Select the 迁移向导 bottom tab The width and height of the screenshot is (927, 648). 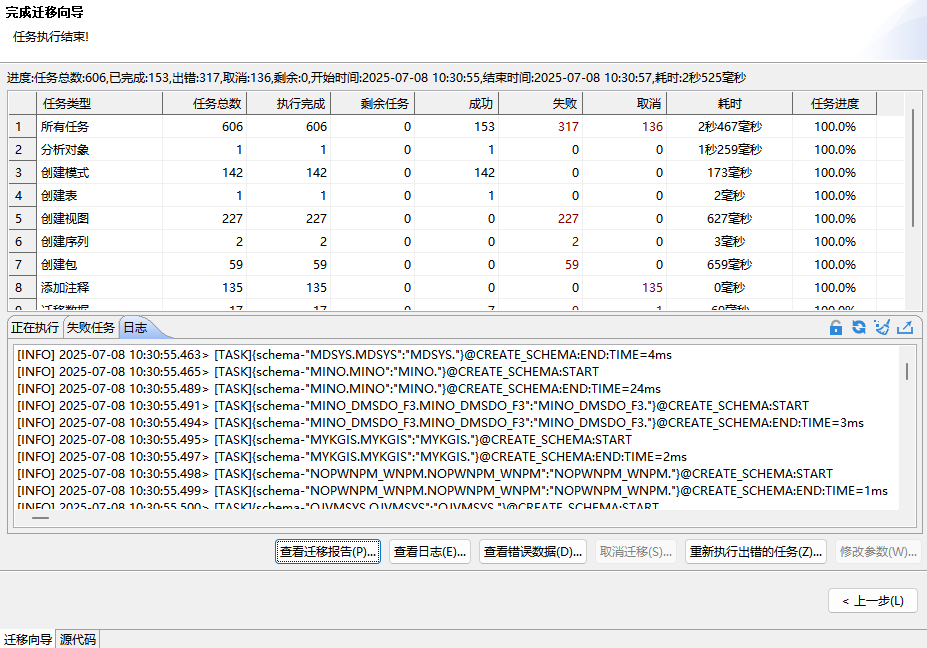tap(28, 639)
